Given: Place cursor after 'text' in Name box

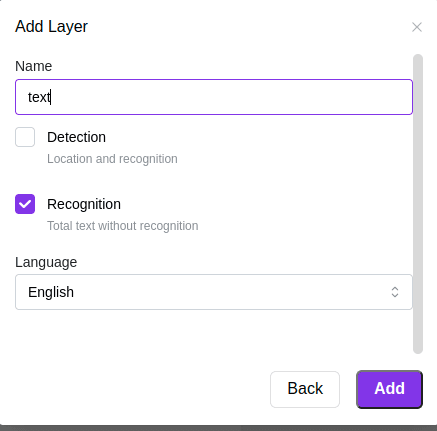Looking at the screenshot, I should (51, 97).
